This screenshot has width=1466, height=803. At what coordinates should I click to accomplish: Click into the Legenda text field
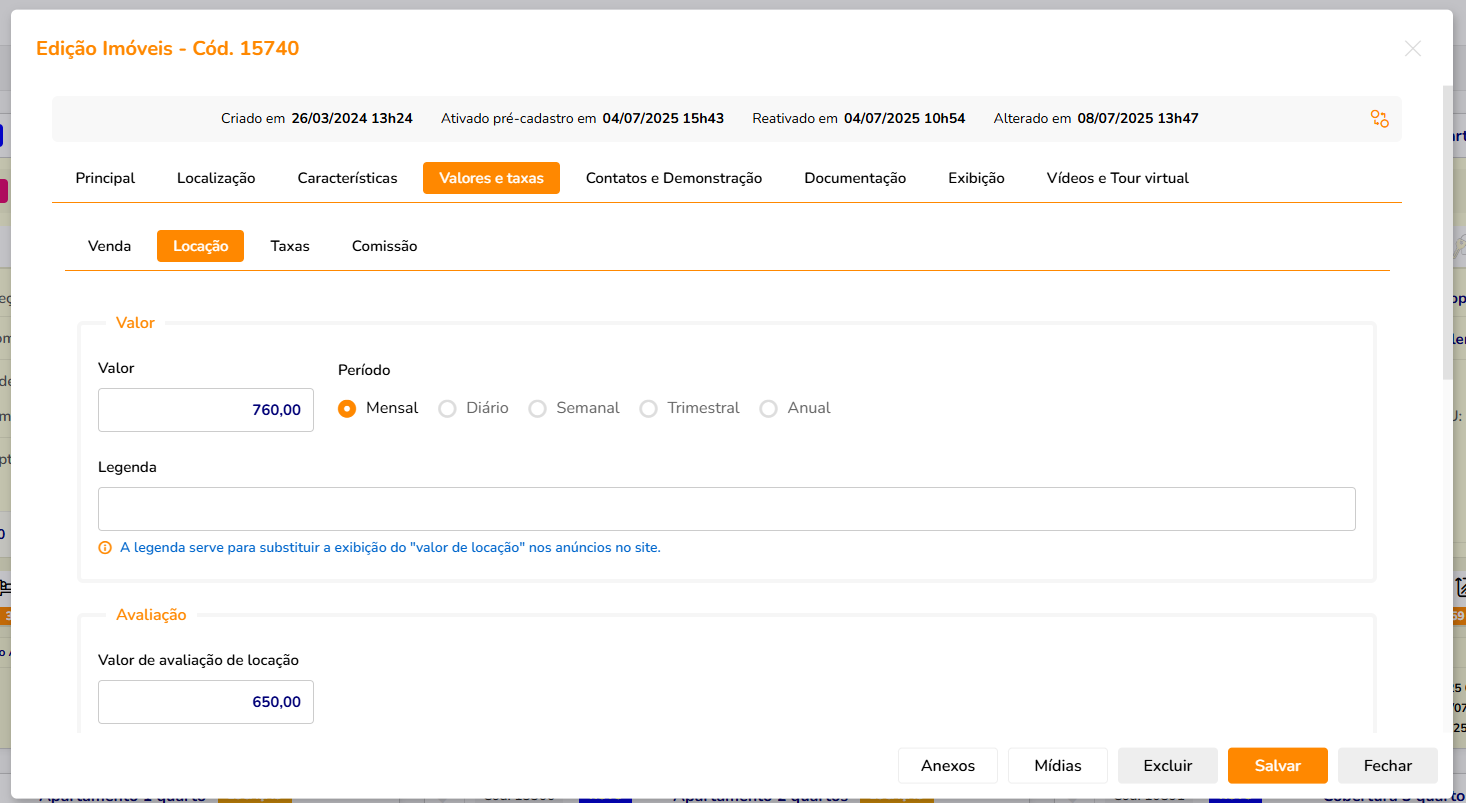(x=726, y=509)
